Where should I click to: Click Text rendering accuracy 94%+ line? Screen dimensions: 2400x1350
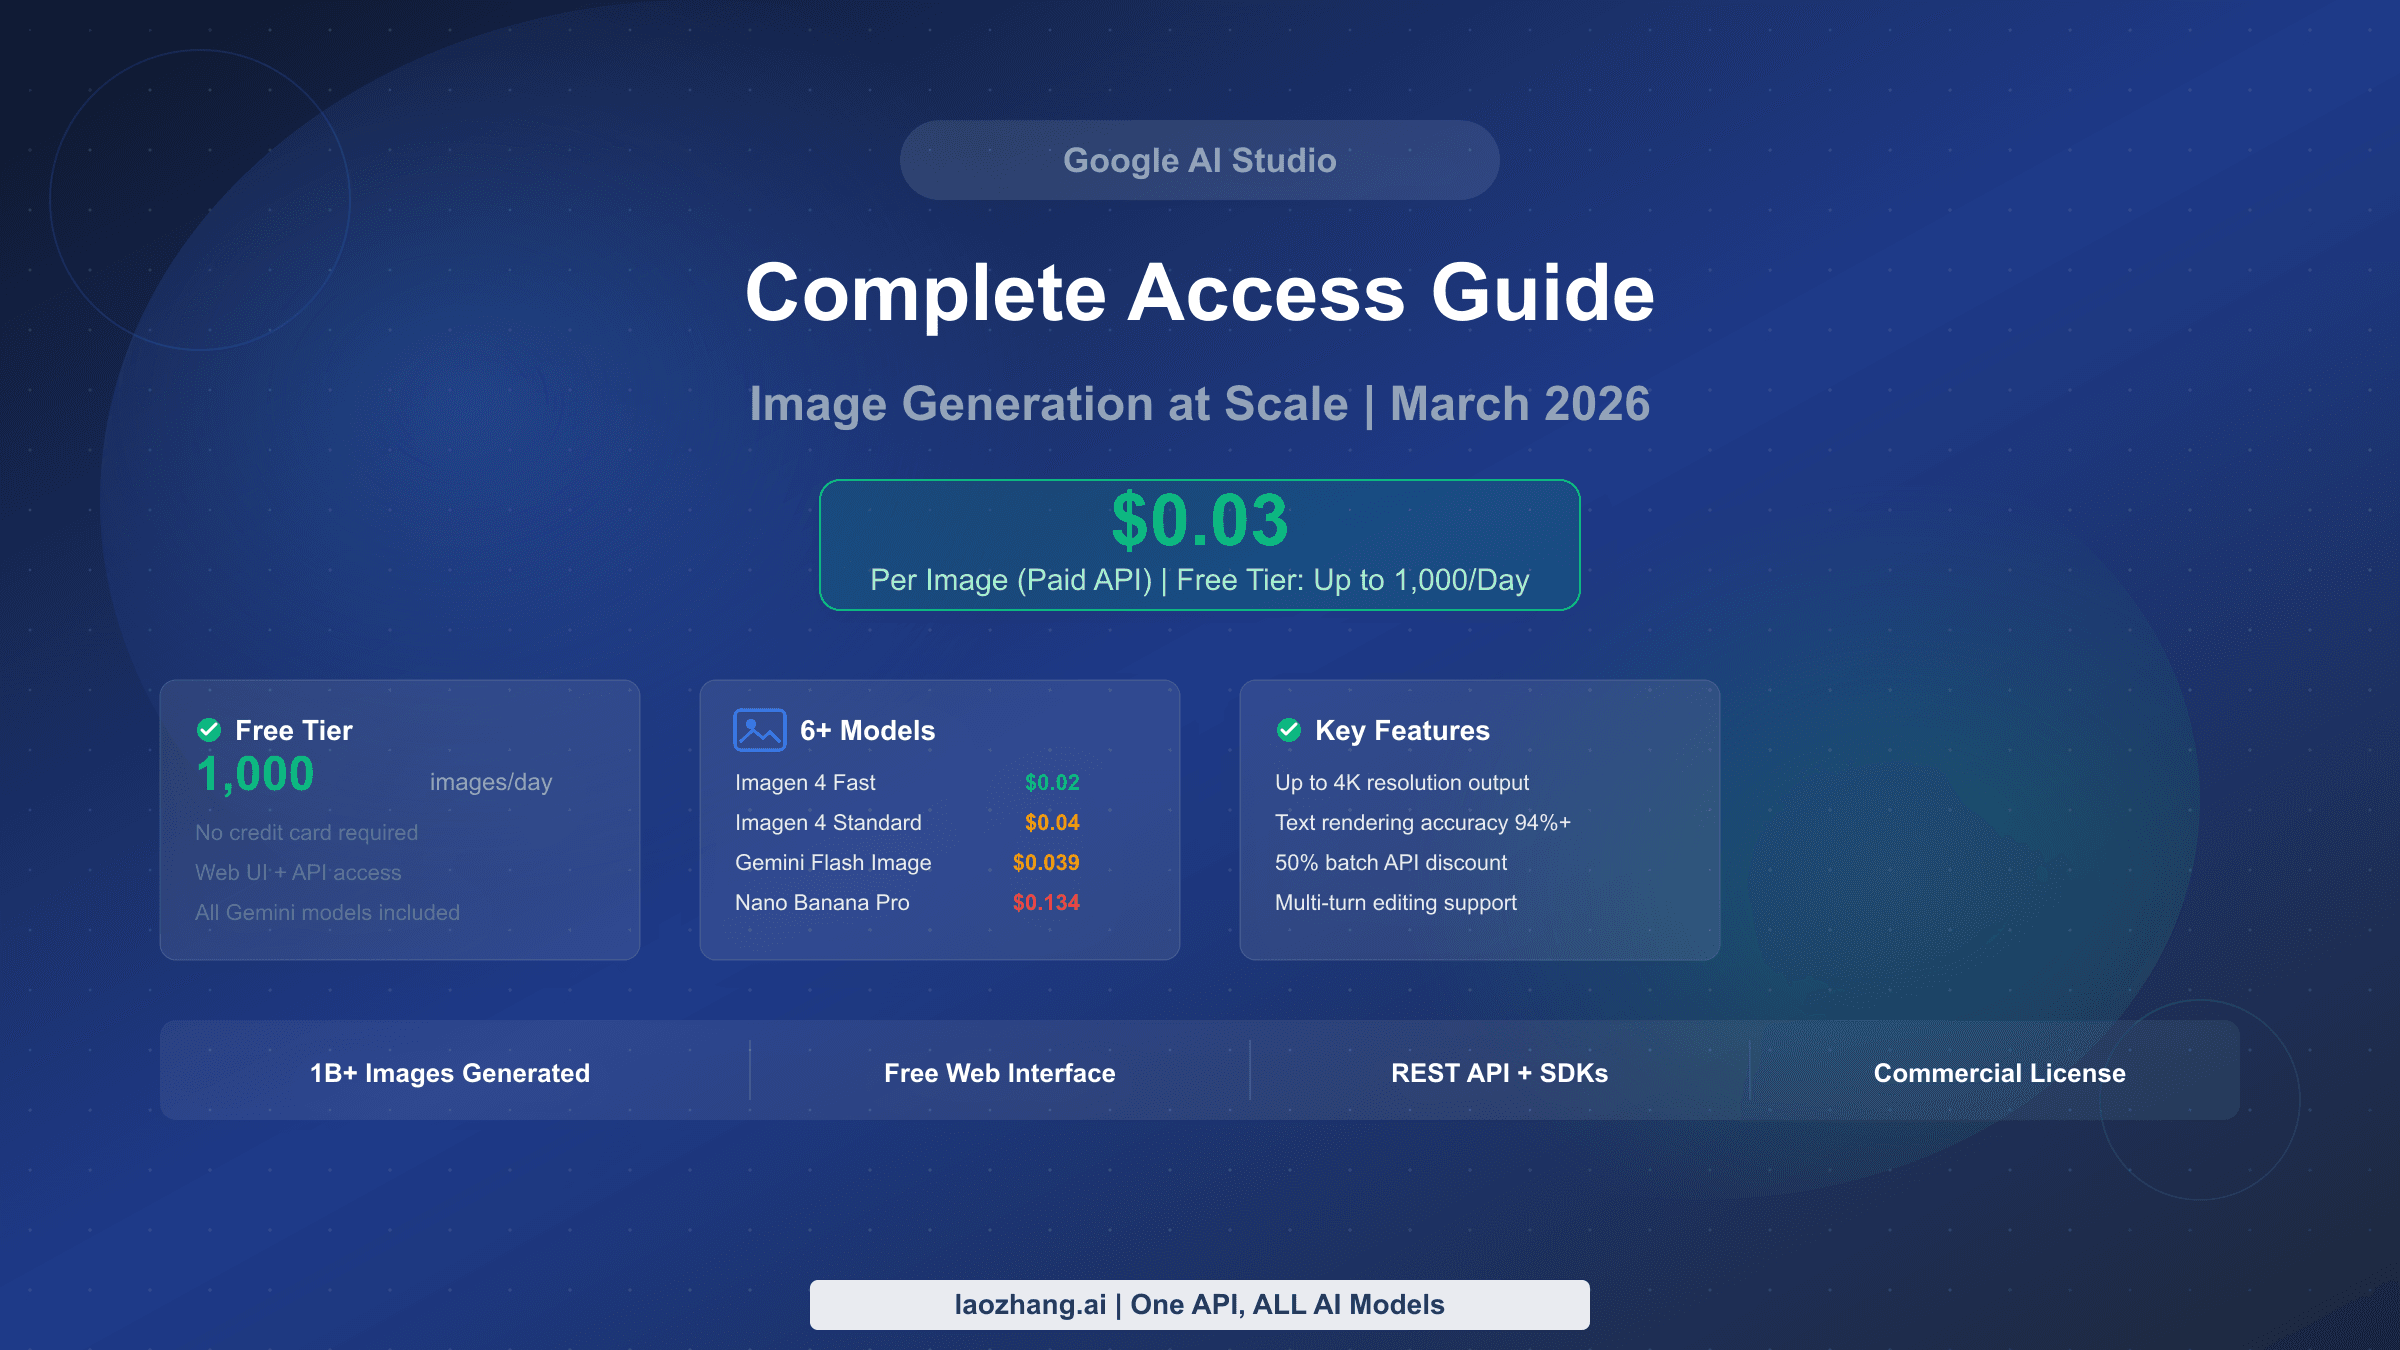(1423, 822)
